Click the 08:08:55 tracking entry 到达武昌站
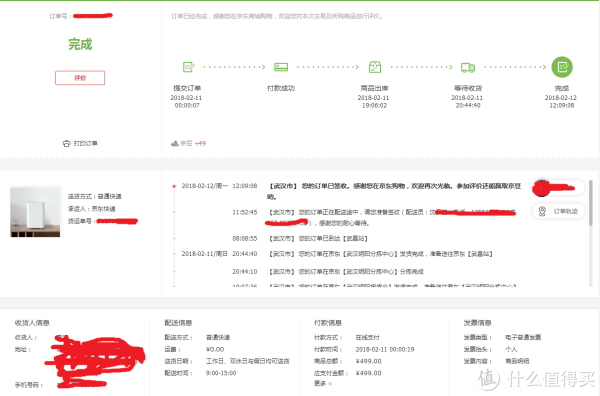This screenshot has height=396, width=600. click(300, 238)
